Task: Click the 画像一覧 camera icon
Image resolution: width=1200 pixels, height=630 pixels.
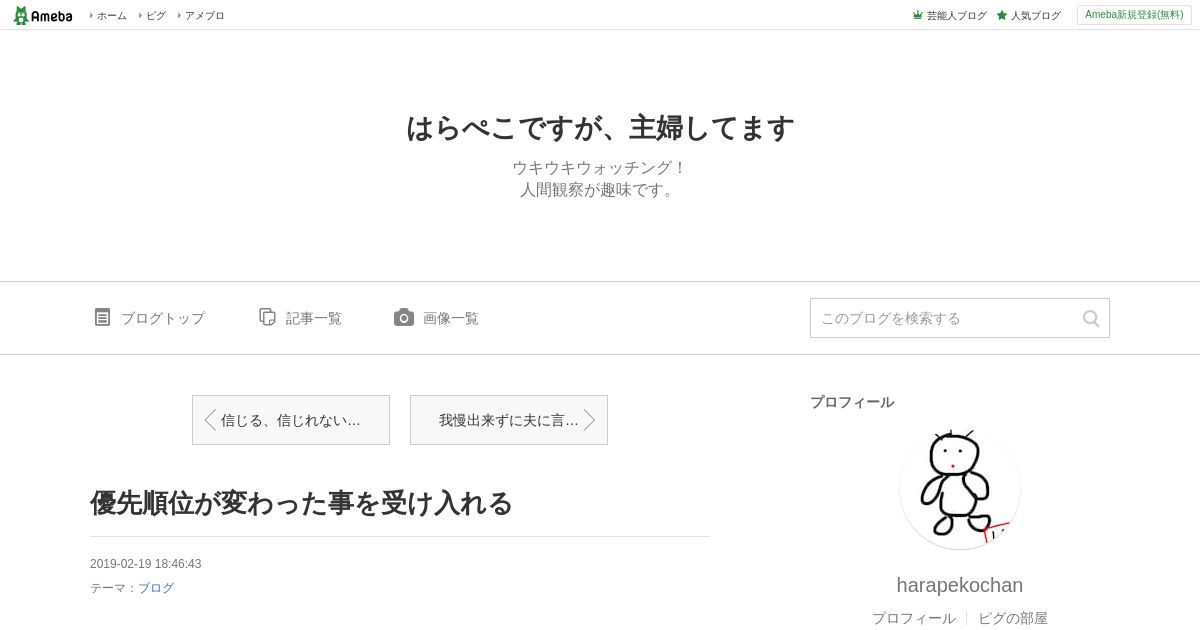Action: 404,317
